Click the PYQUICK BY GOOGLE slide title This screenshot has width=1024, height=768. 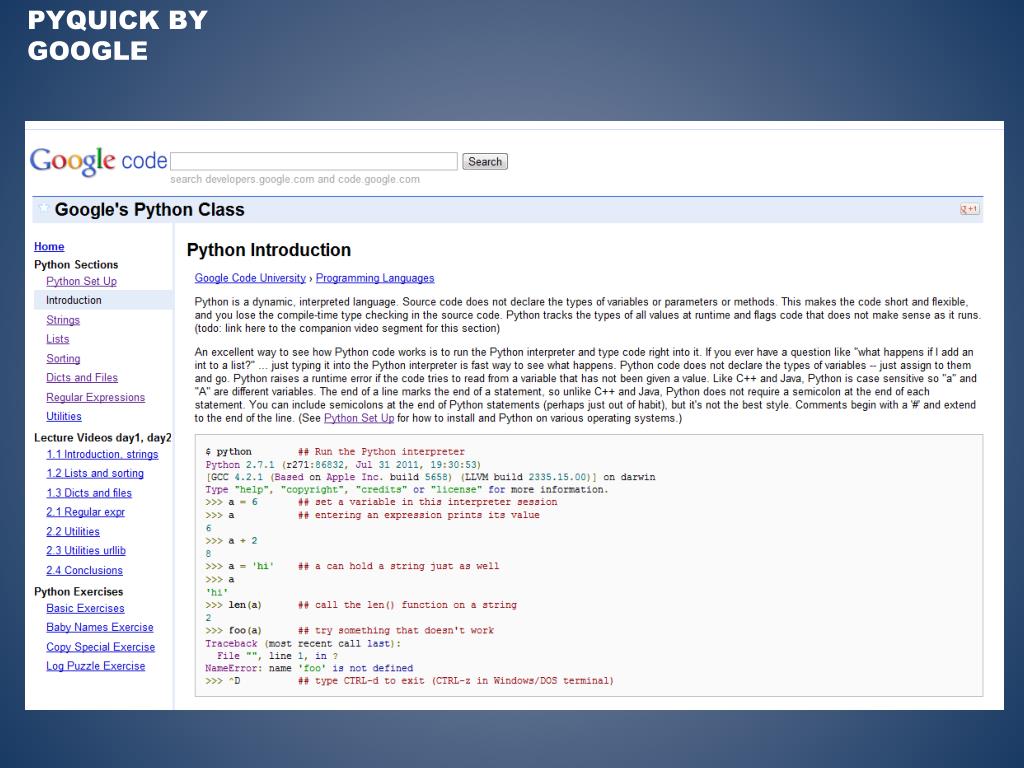118,35
